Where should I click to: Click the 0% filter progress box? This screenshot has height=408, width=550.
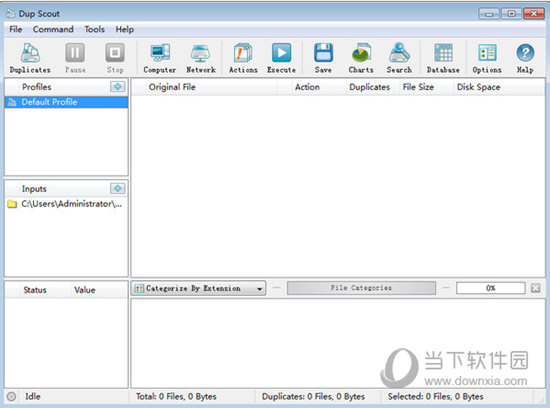pos(490,288)
